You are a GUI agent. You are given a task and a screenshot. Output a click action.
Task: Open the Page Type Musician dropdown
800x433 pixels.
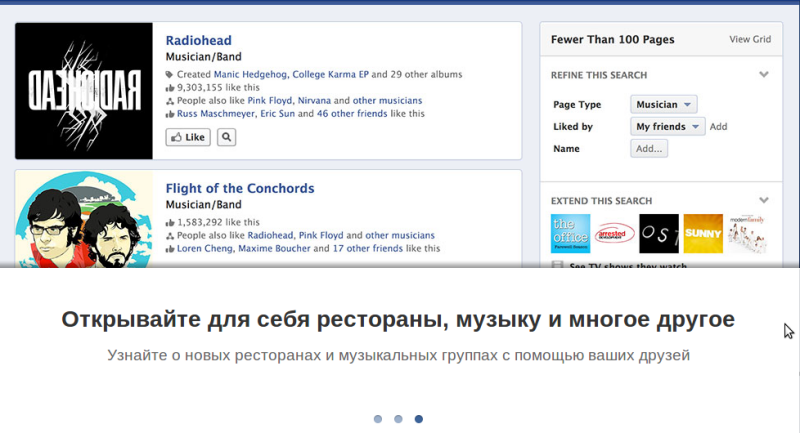pos(663,105)
